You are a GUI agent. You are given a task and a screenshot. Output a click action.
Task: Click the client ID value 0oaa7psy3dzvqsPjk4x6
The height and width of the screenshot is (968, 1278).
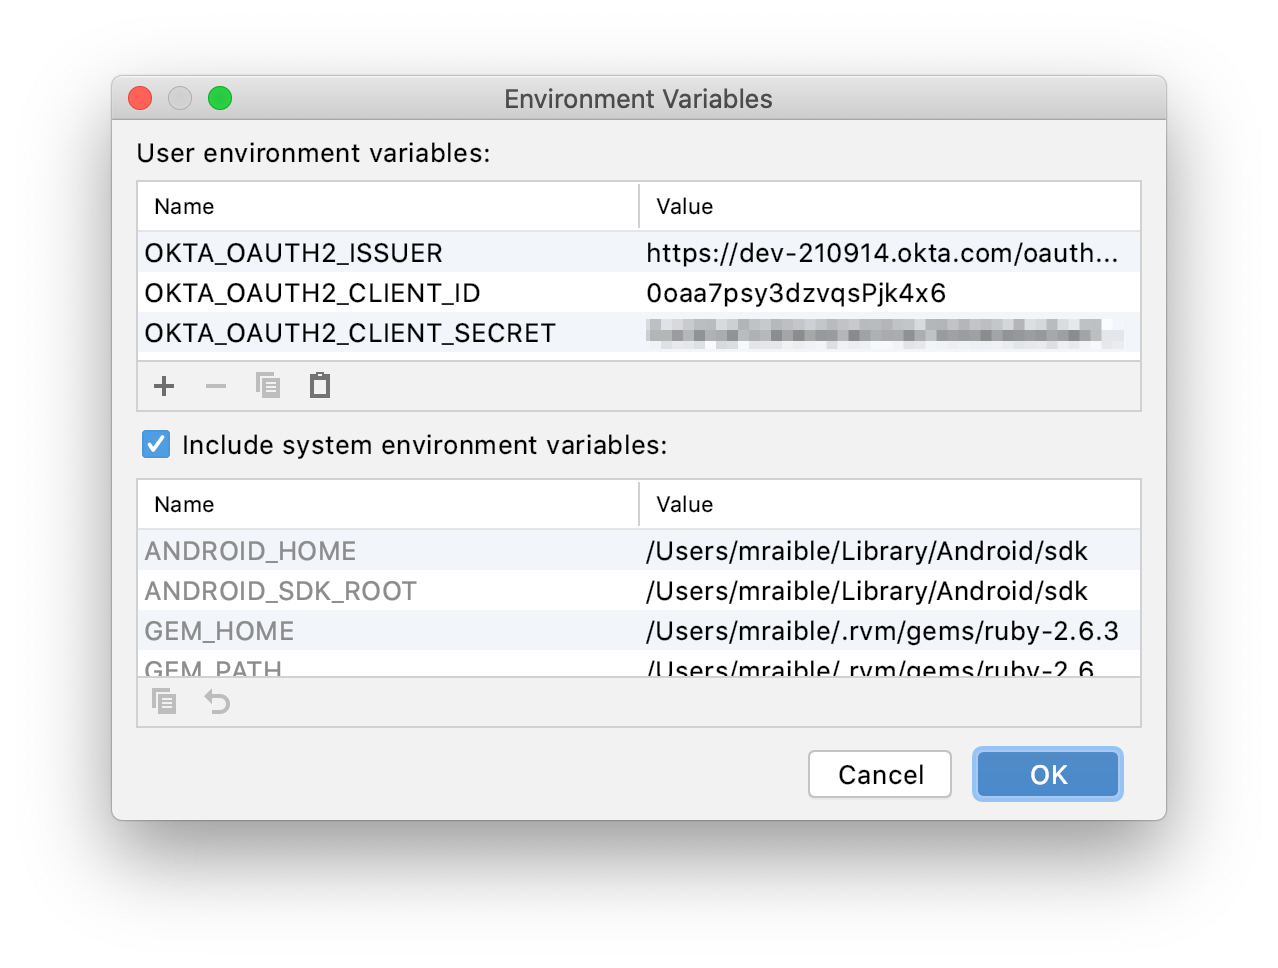pyautogui.click(x=796, y=293)
